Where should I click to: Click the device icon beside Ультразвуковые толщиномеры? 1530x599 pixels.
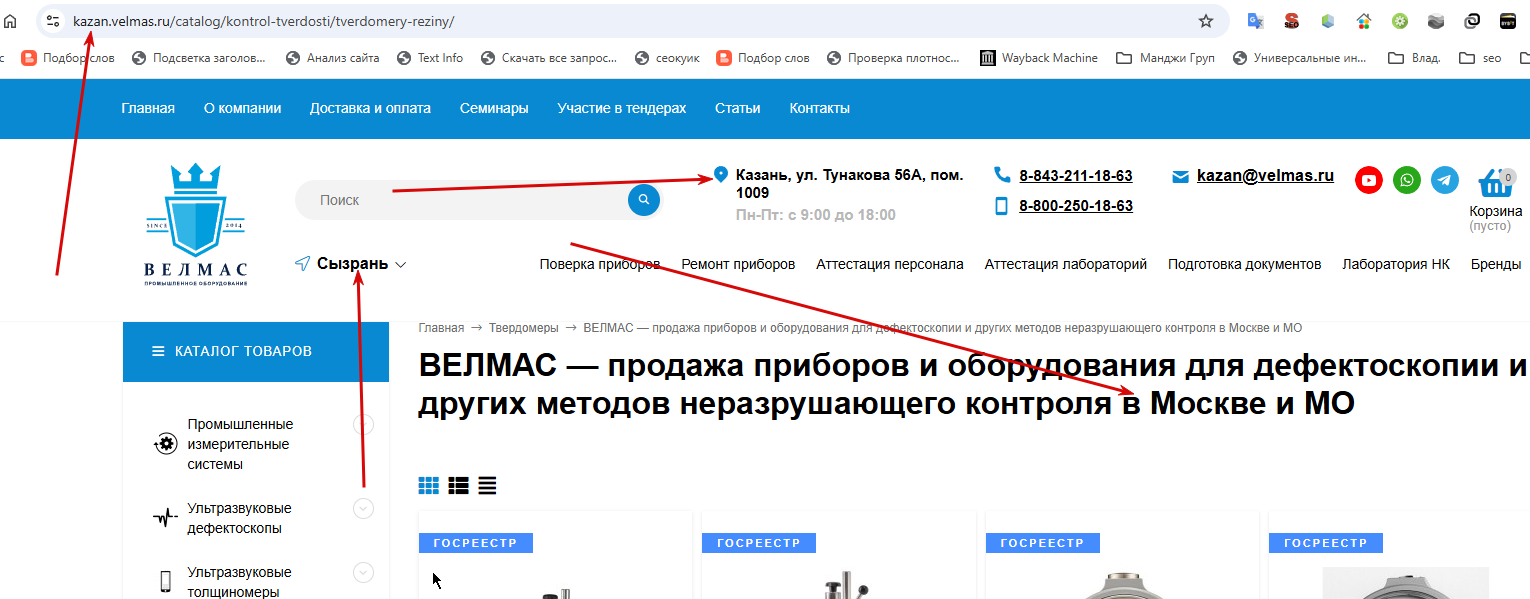(x=165, y=581)
